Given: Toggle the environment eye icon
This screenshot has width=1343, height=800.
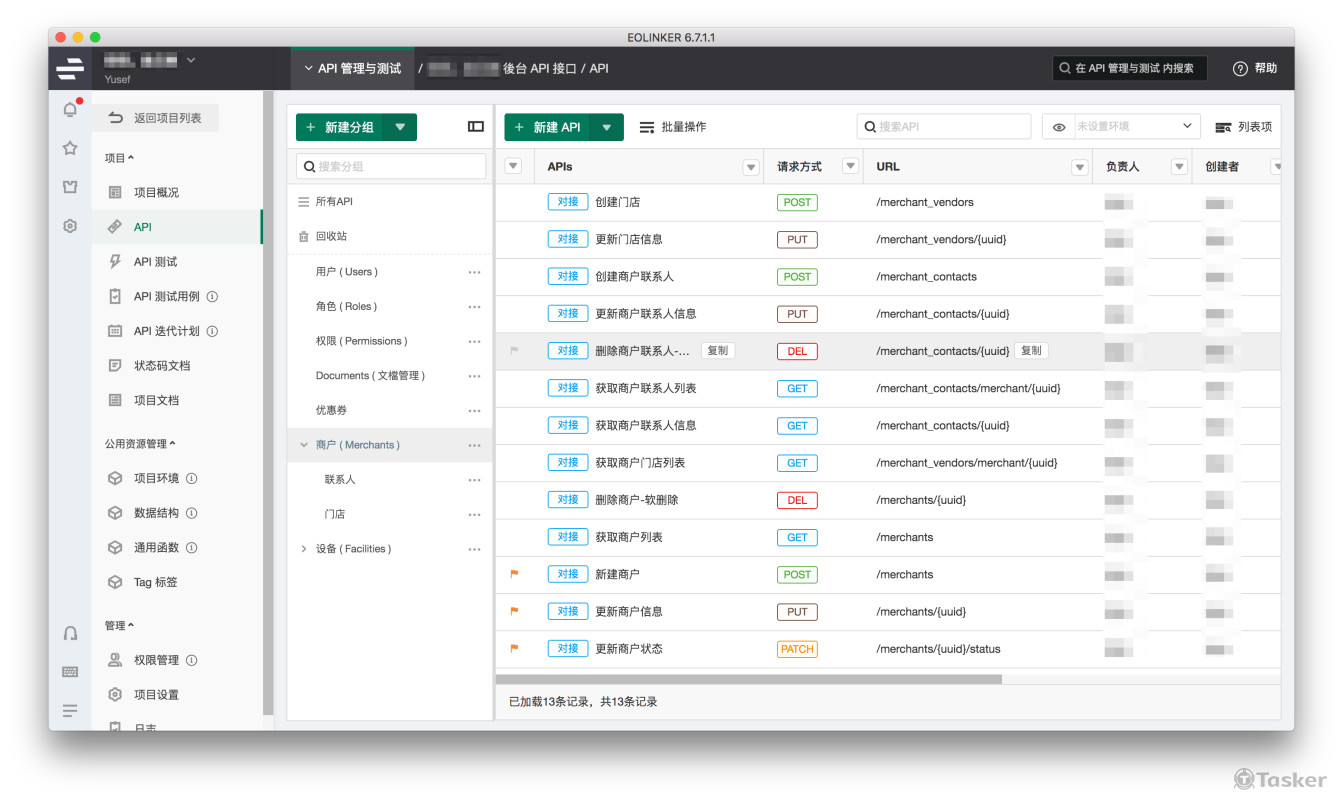Looking at the screenshot, I should pyautogui.click(x=1059, y=127).
